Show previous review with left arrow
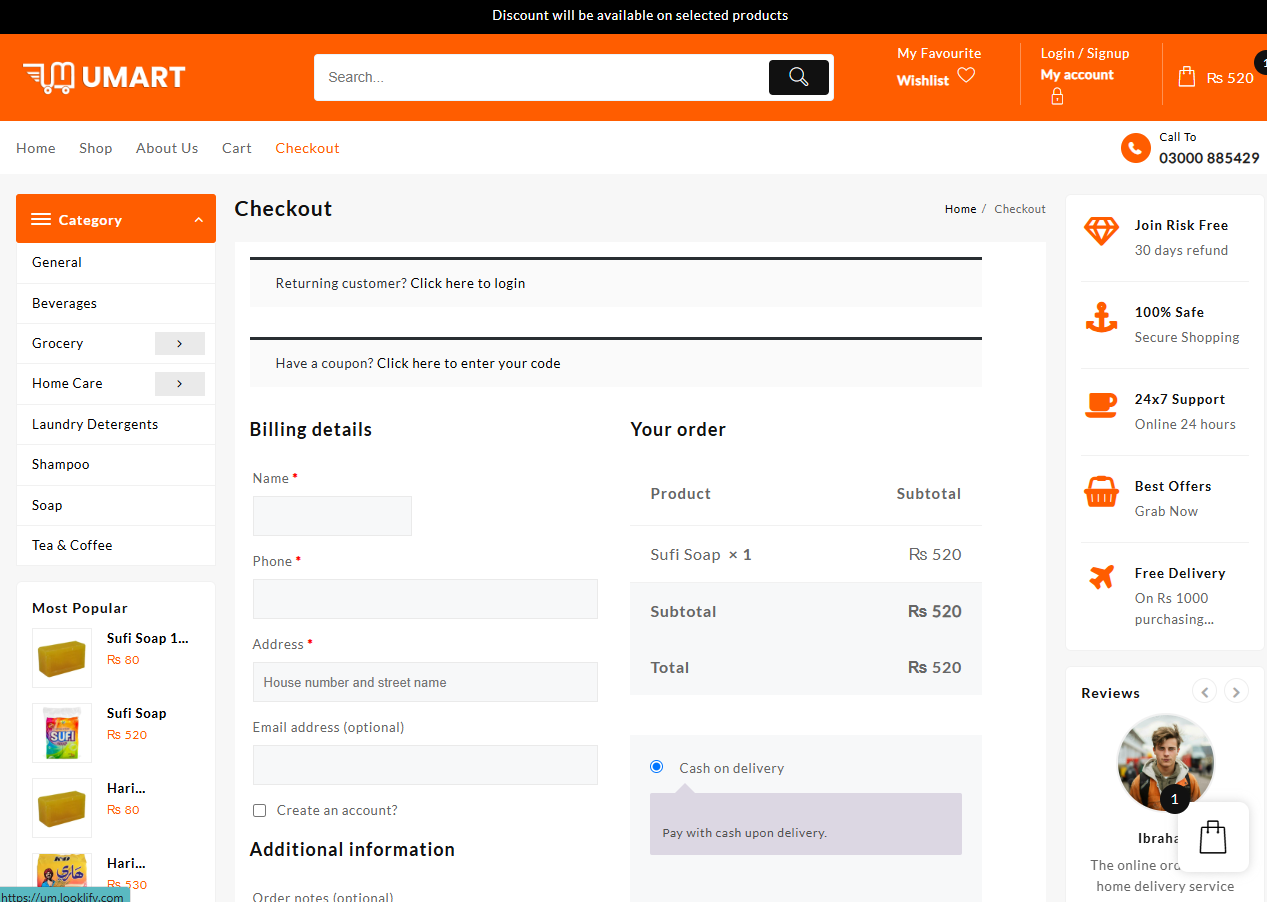Viewport: 1267px width, 902px height. click(1205, 692)
